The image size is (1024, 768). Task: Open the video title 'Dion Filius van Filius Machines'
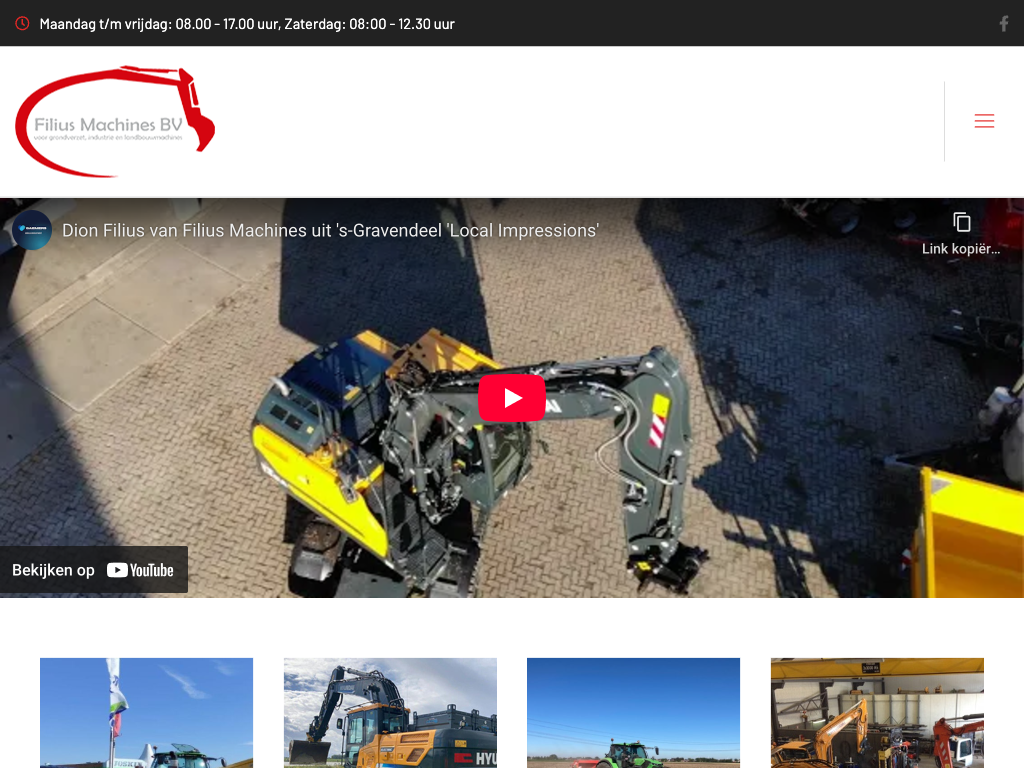330,230
